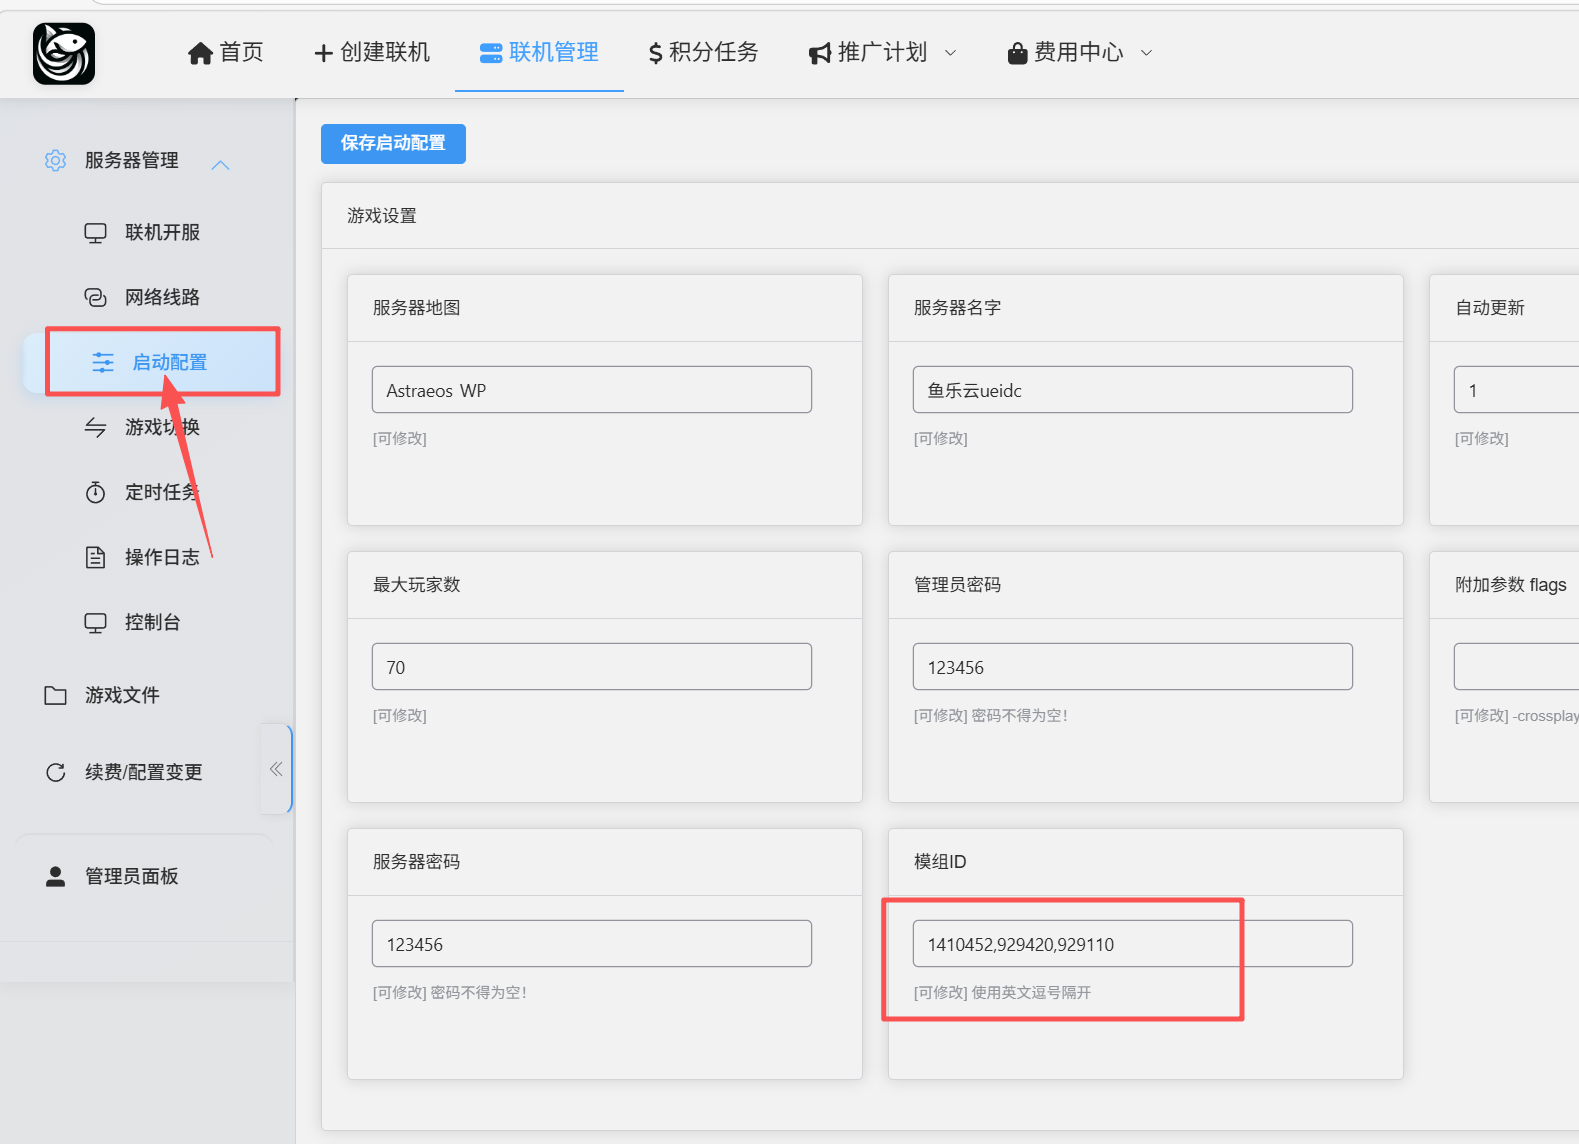This screenshot has width=1579, height=1144.
Task: Click the 控制台 console icon
Action: click(95, 623)
